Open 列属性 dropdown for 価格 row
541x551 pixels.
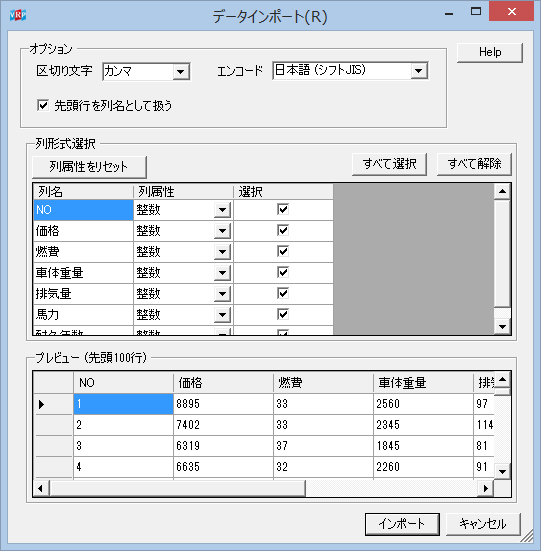click(x=222, y=231)
